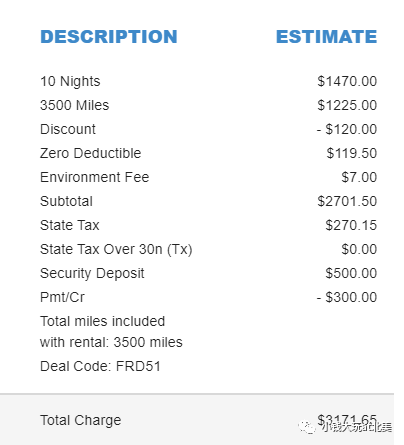Click the Discount row label
This screenshot has width=404, height=445.
point(68,129)
